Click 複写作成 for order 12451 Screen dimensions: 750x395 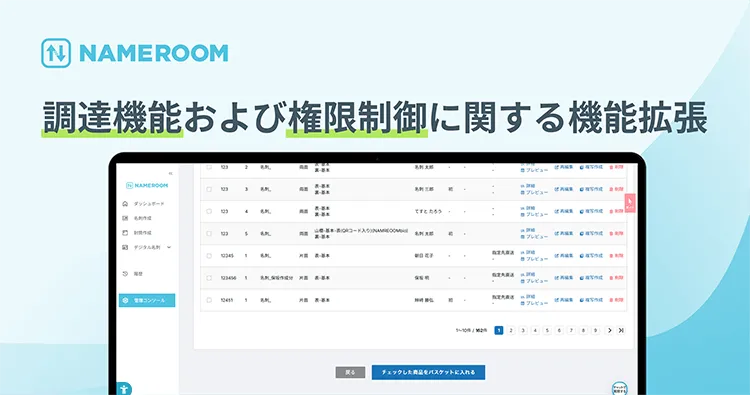pos(591,300)
